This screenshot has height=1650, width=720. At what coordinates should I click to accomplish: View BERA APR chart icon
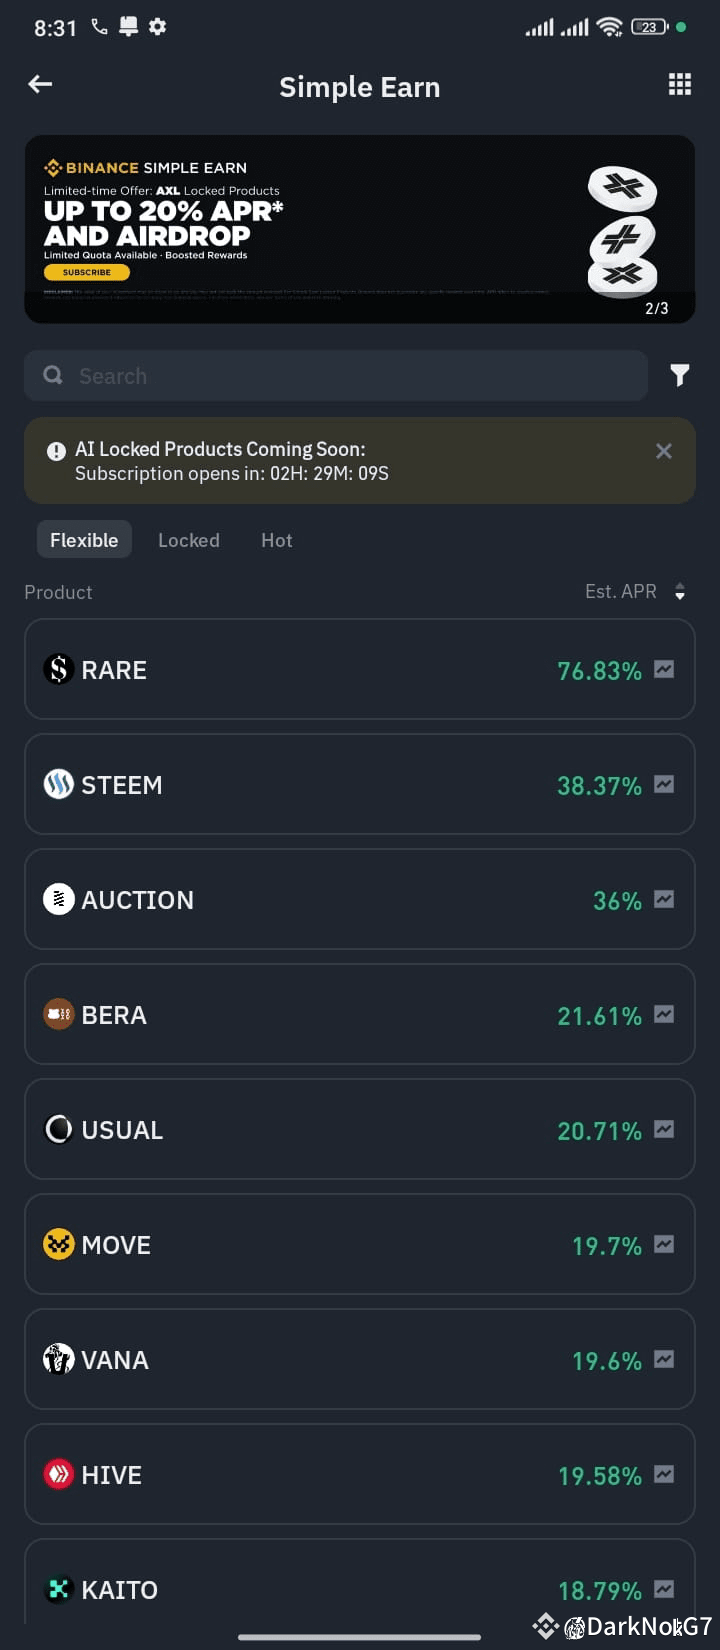pos(664,1015)
